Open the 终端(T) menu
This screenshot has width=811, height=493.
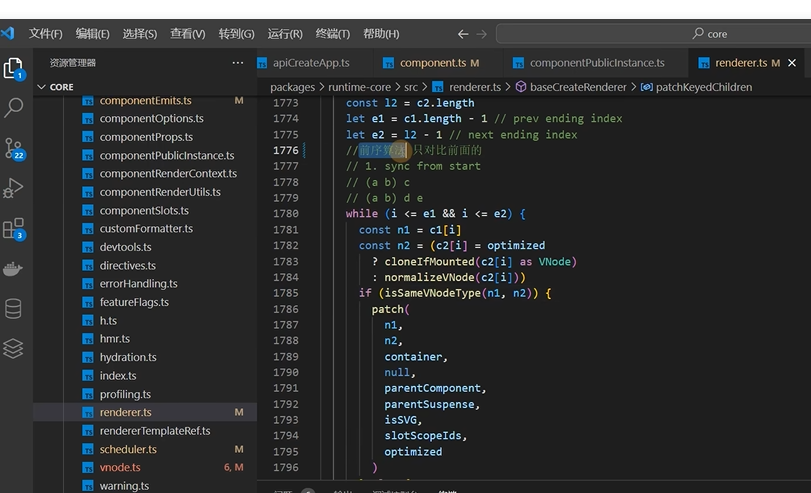click(333, 34)
